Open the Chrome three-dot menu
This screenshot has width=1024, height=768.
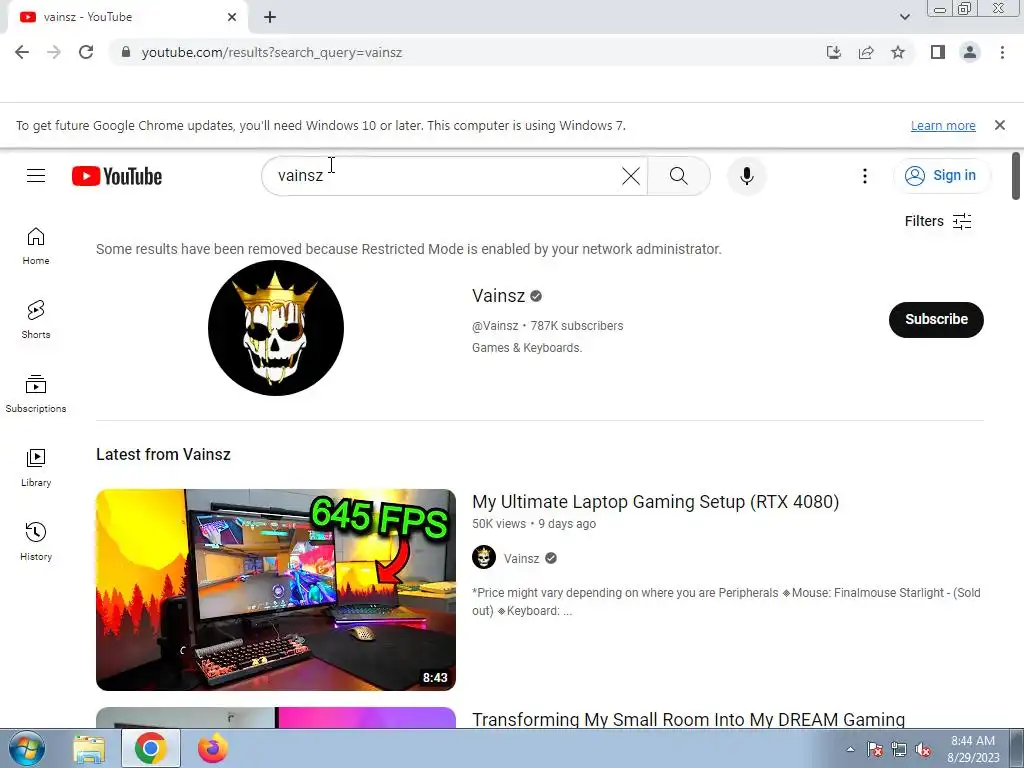coord(1002,52)
